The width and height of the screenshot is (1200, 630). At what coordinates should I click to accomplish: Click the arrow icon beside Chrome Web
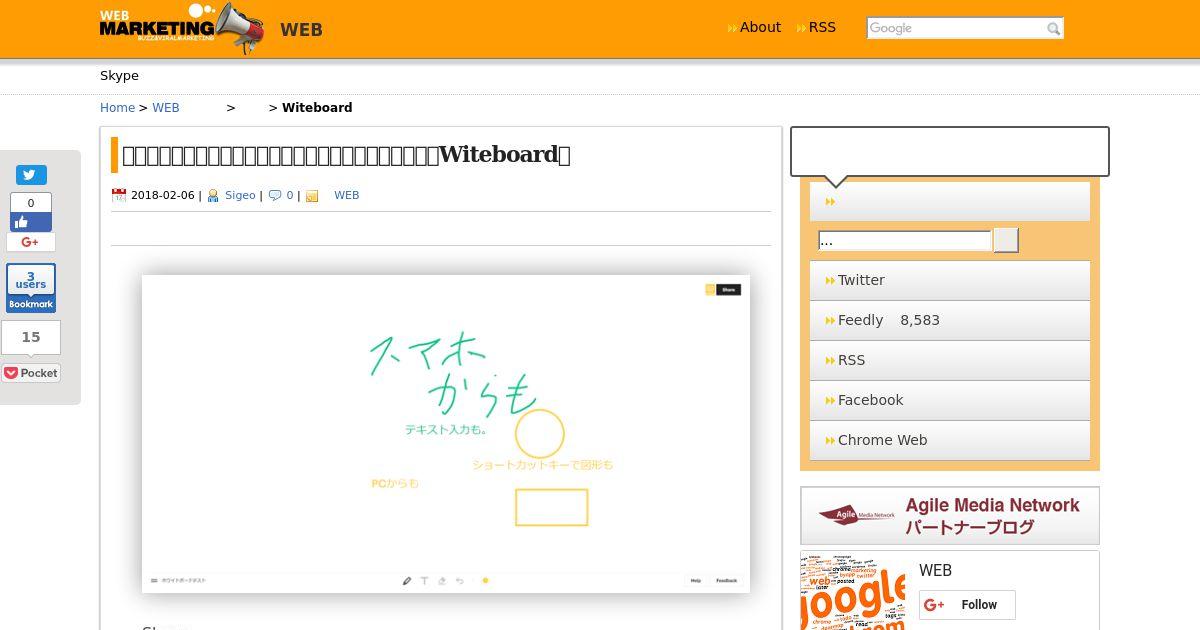pos(830,441)
